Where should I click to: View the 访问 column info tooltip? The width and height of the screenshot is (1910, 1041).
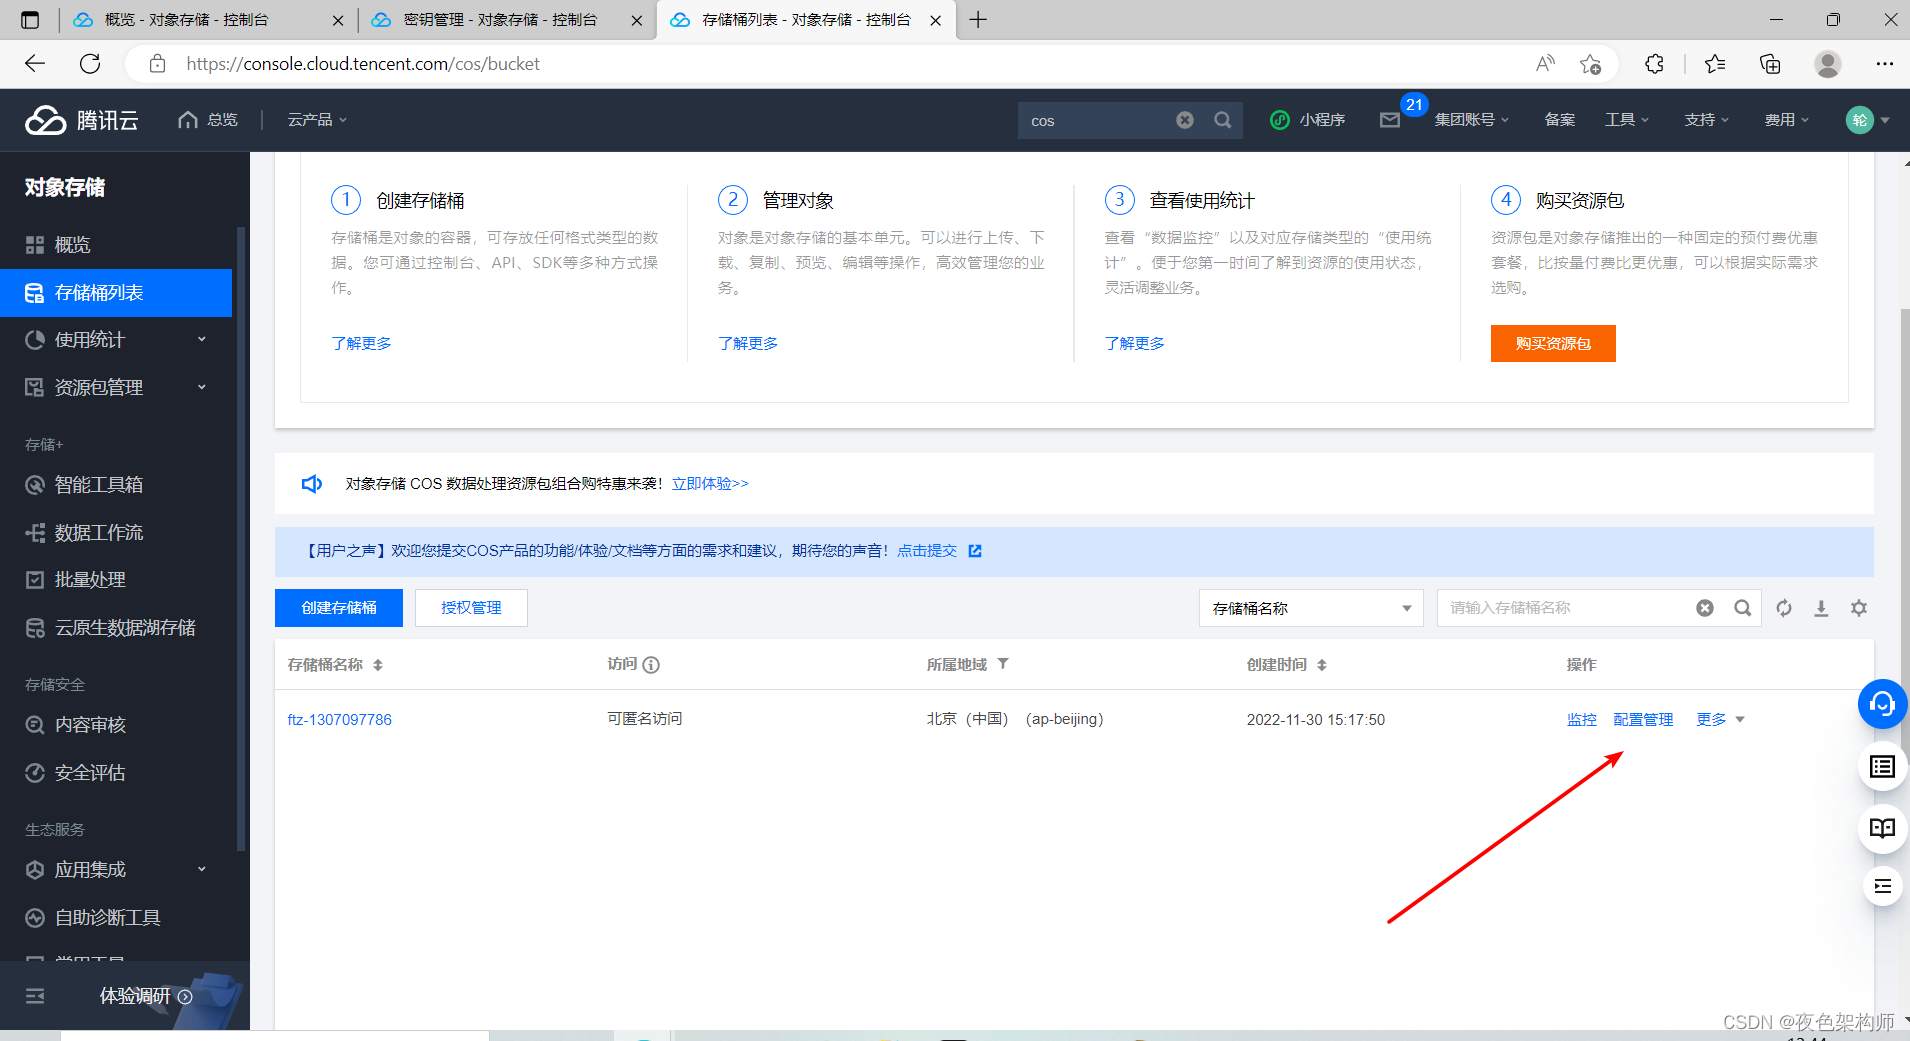coord(652,664)
